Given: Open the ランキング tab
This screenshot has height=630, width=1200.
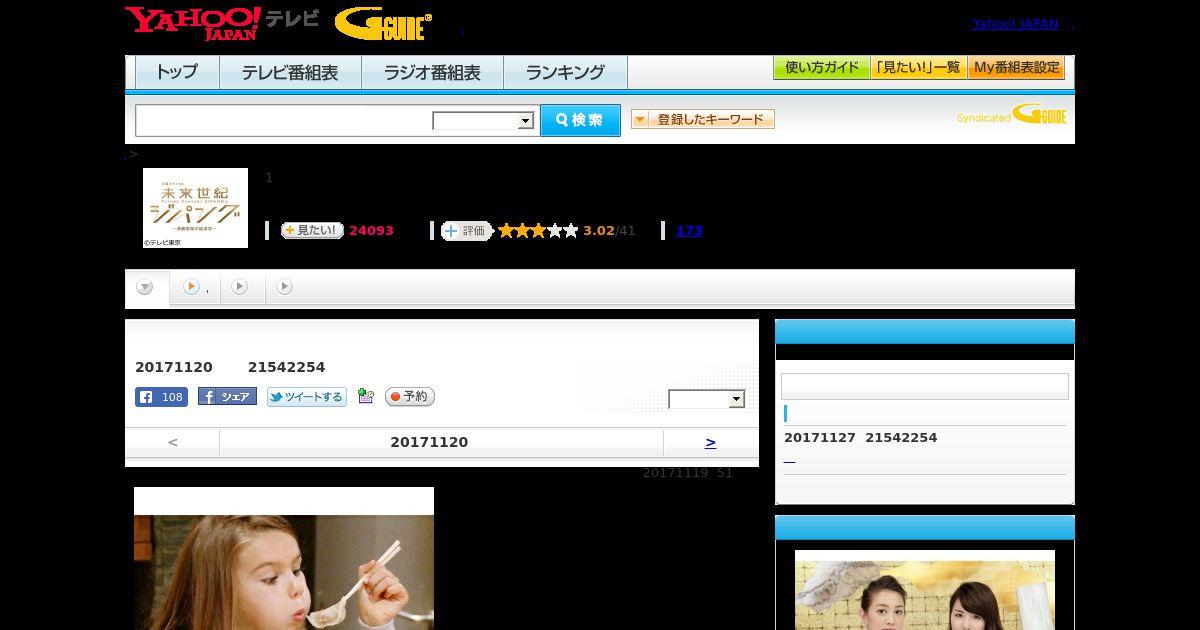Looking at the screenshot, I should 565,72.
